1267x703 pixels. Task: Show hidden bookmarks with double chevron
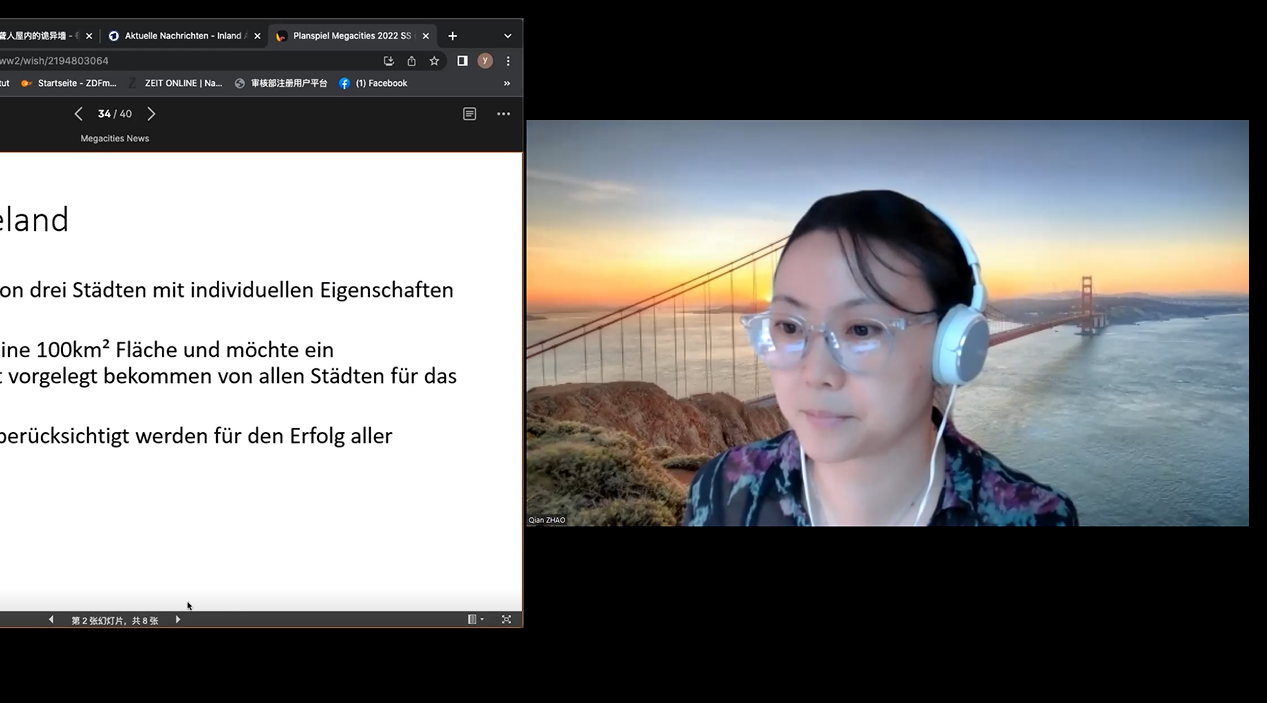pos(507,84)
